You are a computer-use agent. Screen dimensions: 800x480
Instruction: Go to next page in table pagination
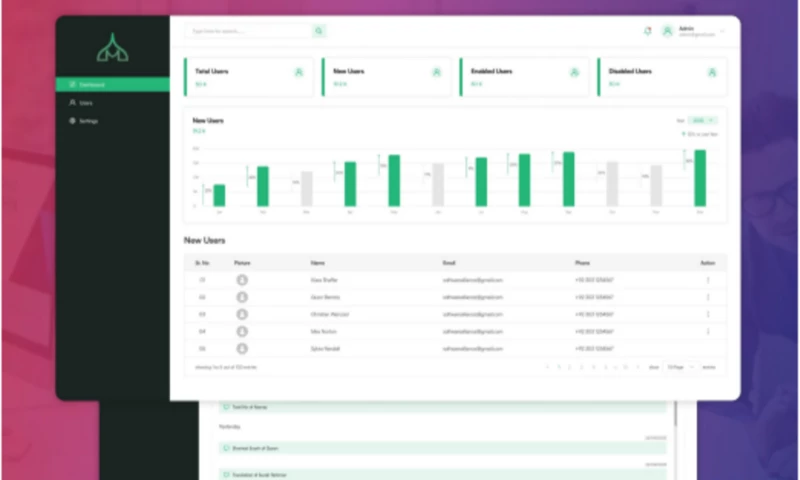638,367
